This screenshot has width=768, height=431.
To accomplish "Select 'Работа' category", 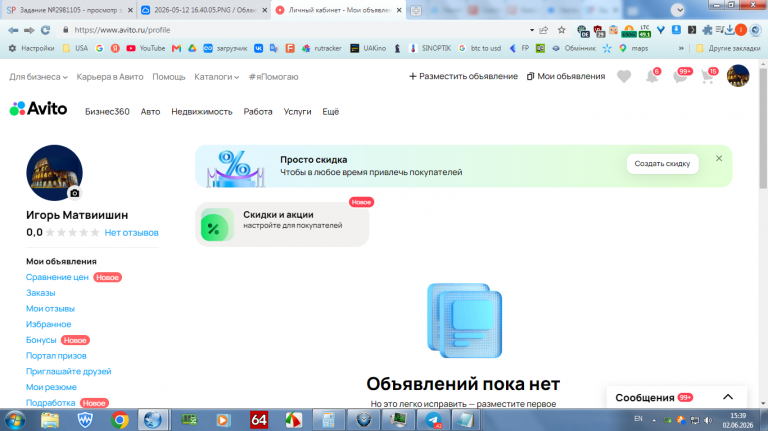I will click(258, 112).
